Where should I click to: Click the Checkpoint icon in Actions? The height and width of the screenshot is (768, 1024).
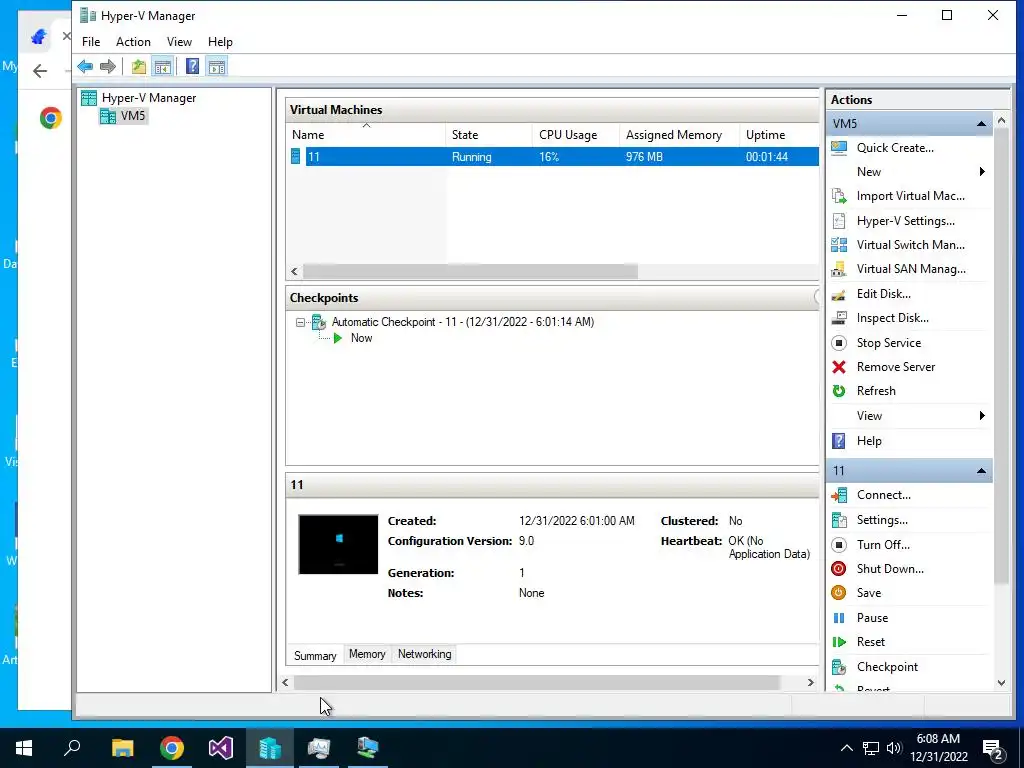839,667
